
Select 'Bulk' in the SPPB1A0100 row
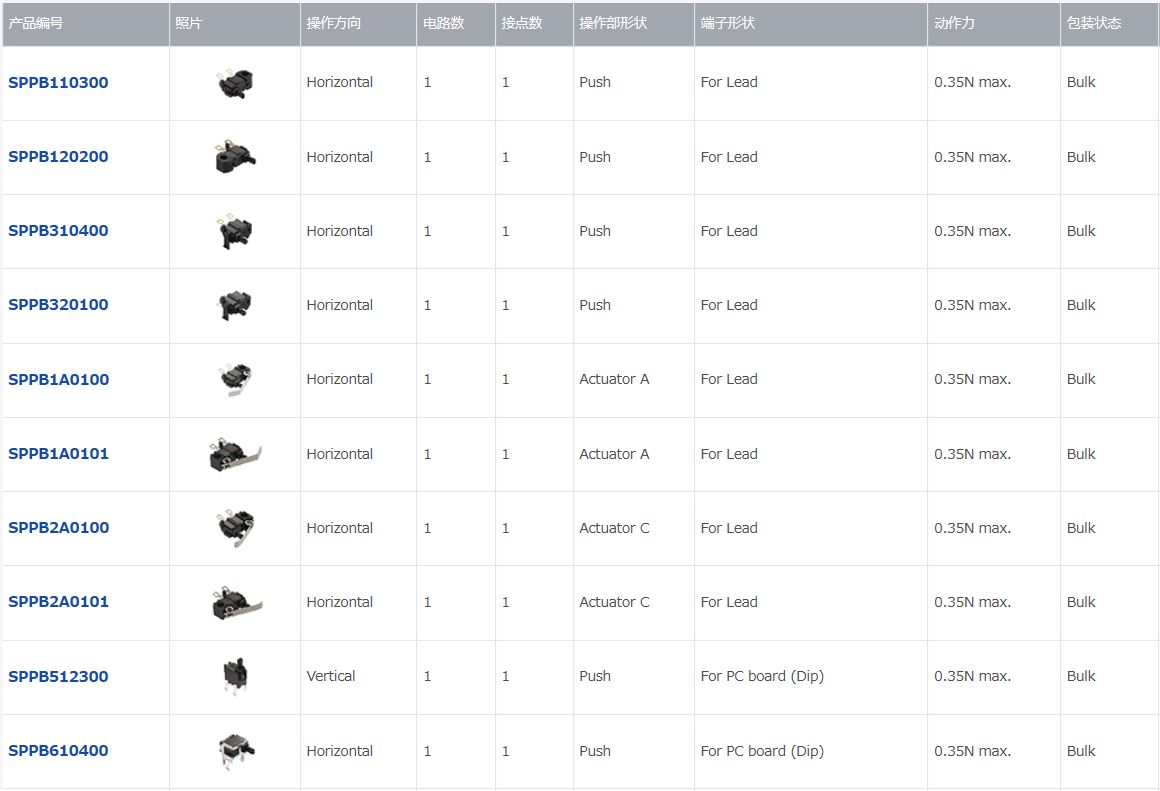point(1081,379)
